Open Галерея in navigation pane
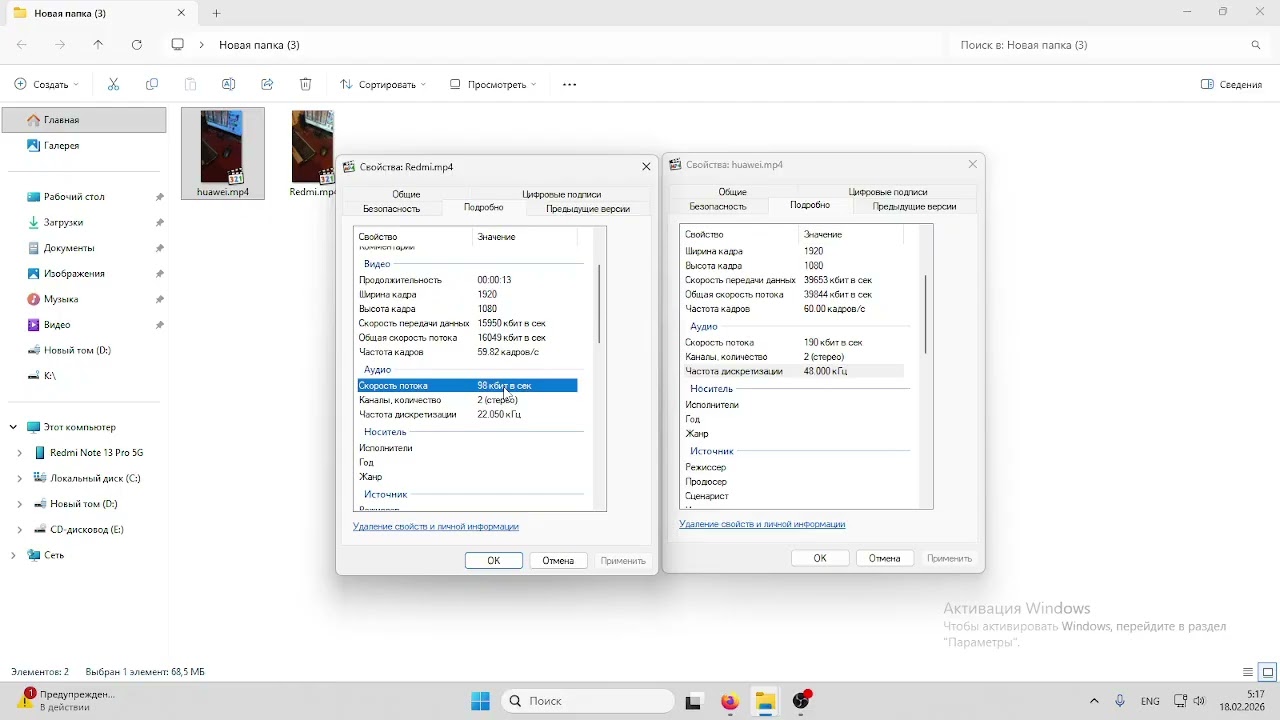Screen dimensions: 1280x720 [84, 146]
